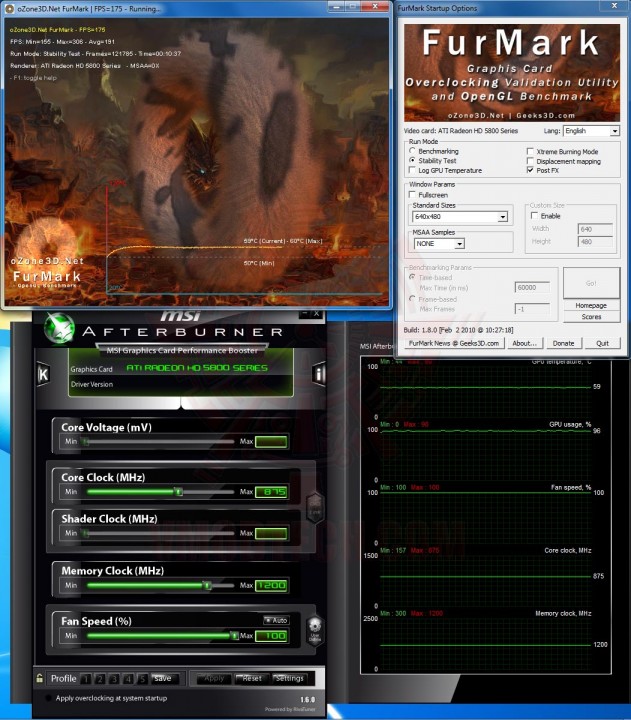This screenshot has height=720, width=631.
Task: Enable the Custom Size checkbox
Action: coord(534,215)
